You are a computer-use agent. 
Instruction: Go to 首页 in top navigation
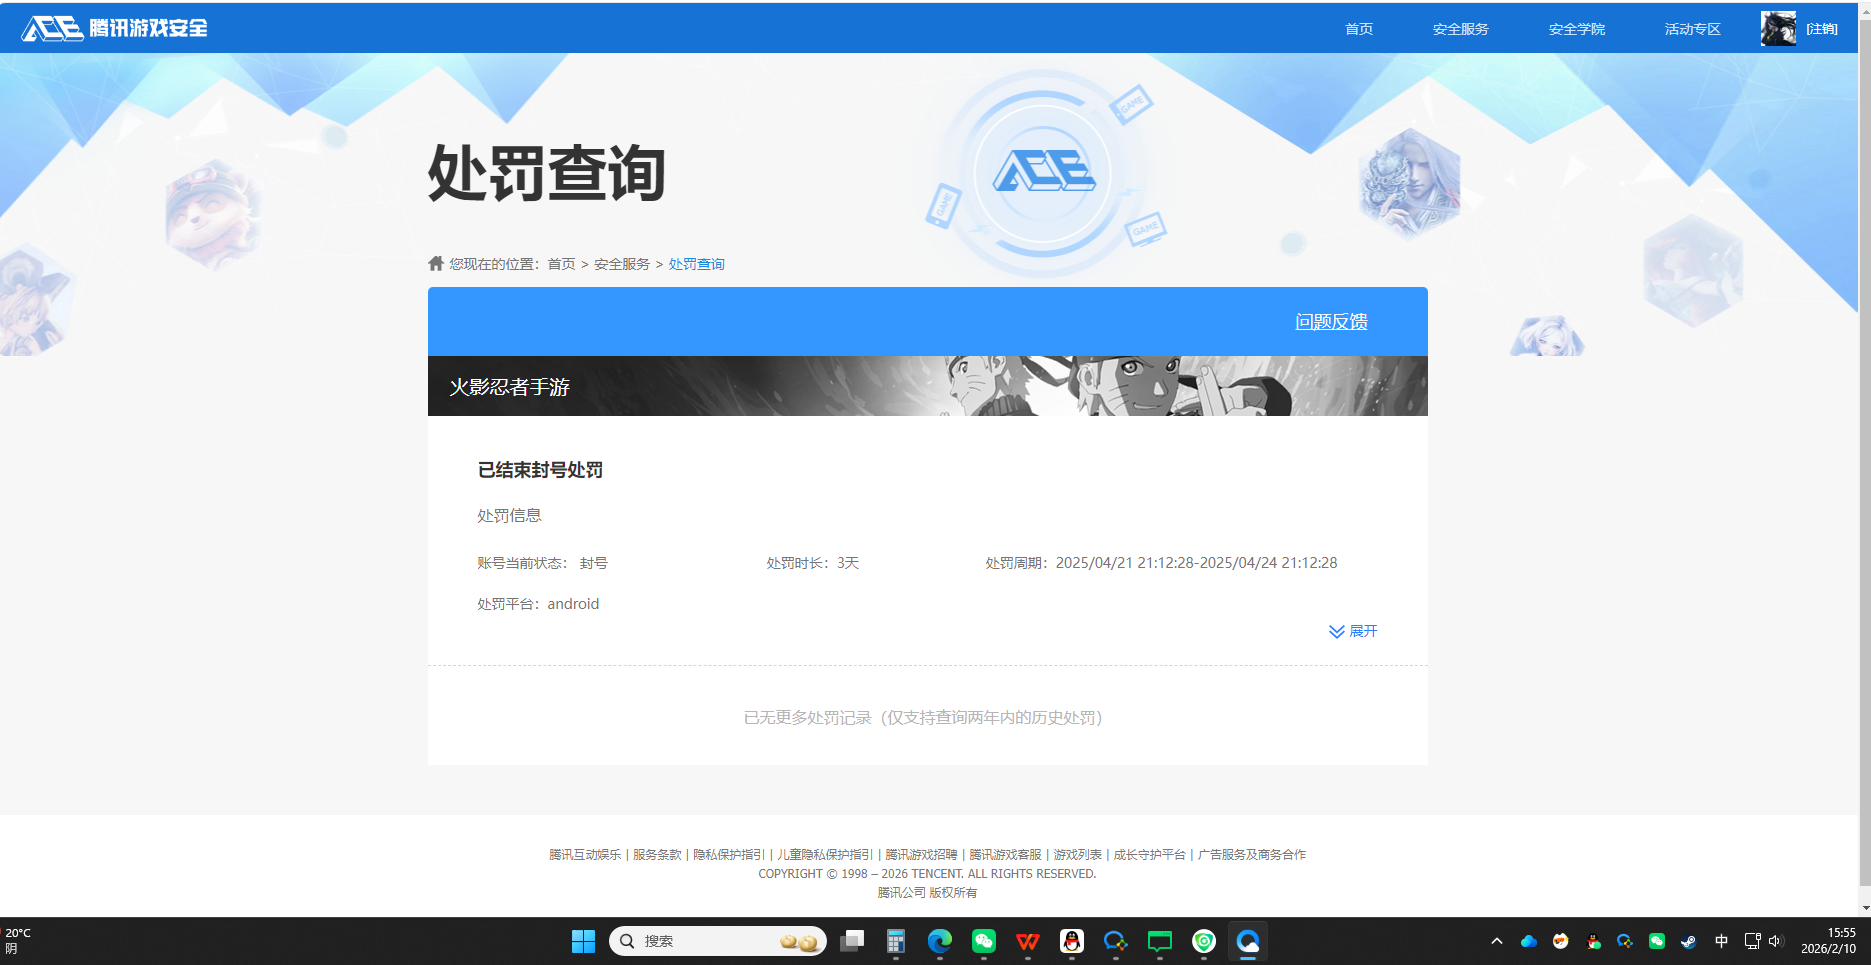pos(1359,29)
